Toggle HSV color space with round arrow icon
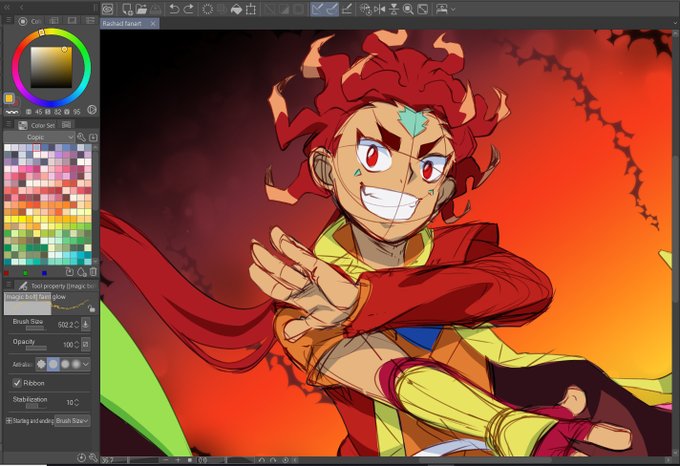The height and width of the screenshot is (466, 680). [92, 110]
